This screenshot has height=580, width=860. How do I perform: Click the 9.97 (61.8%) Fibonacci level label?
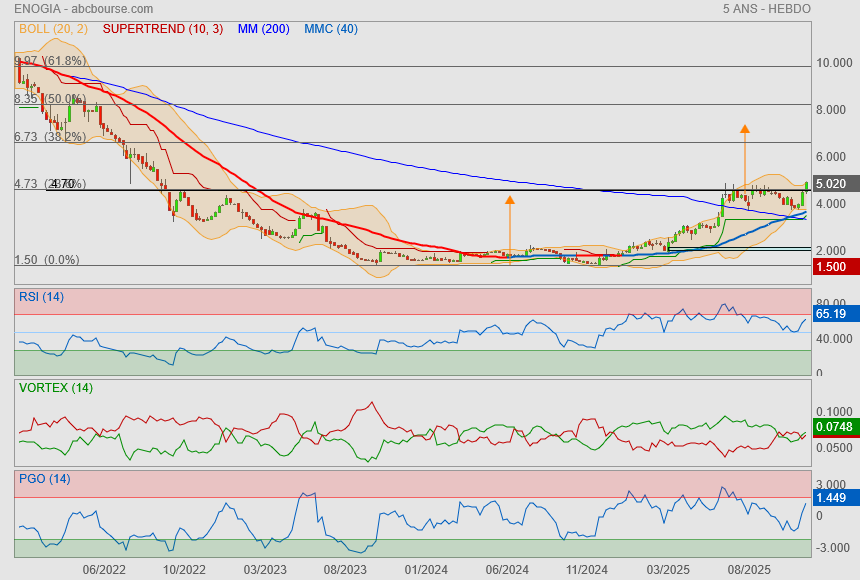(x=47, y=61)
